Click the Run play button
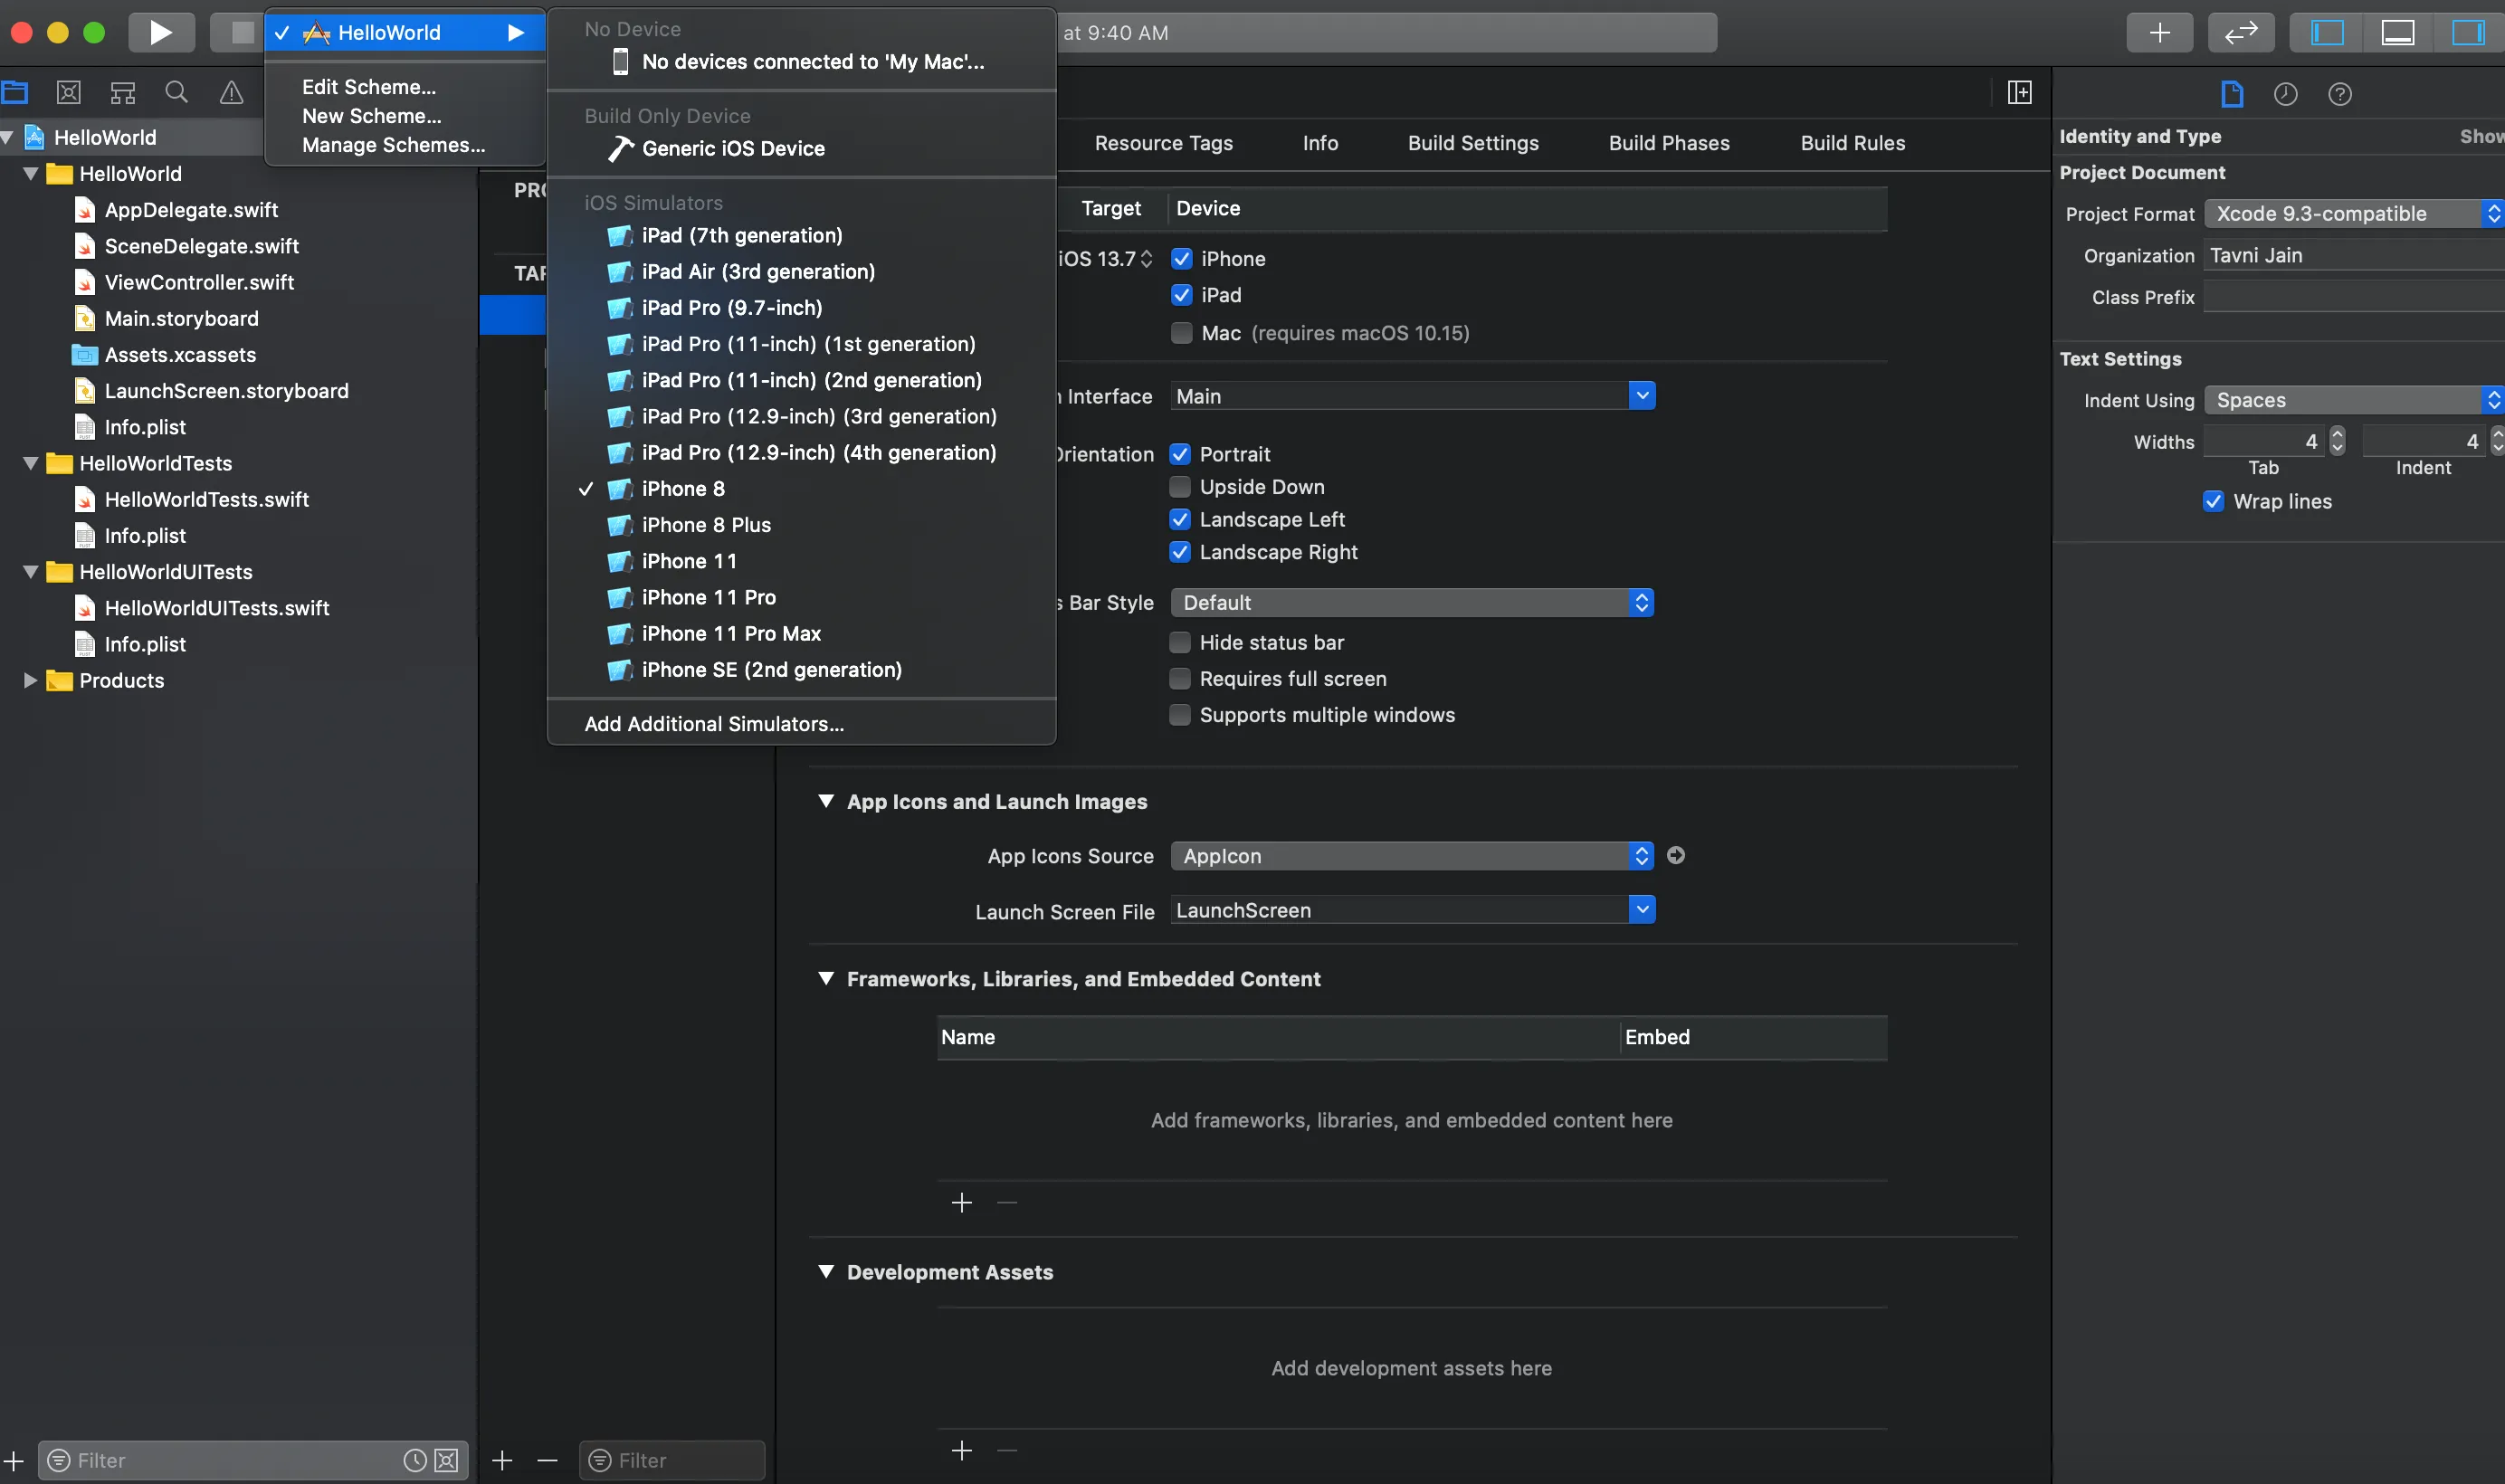Image resolution: width=2505 pixels, height=1484 pixels. [x=161, y=32]
